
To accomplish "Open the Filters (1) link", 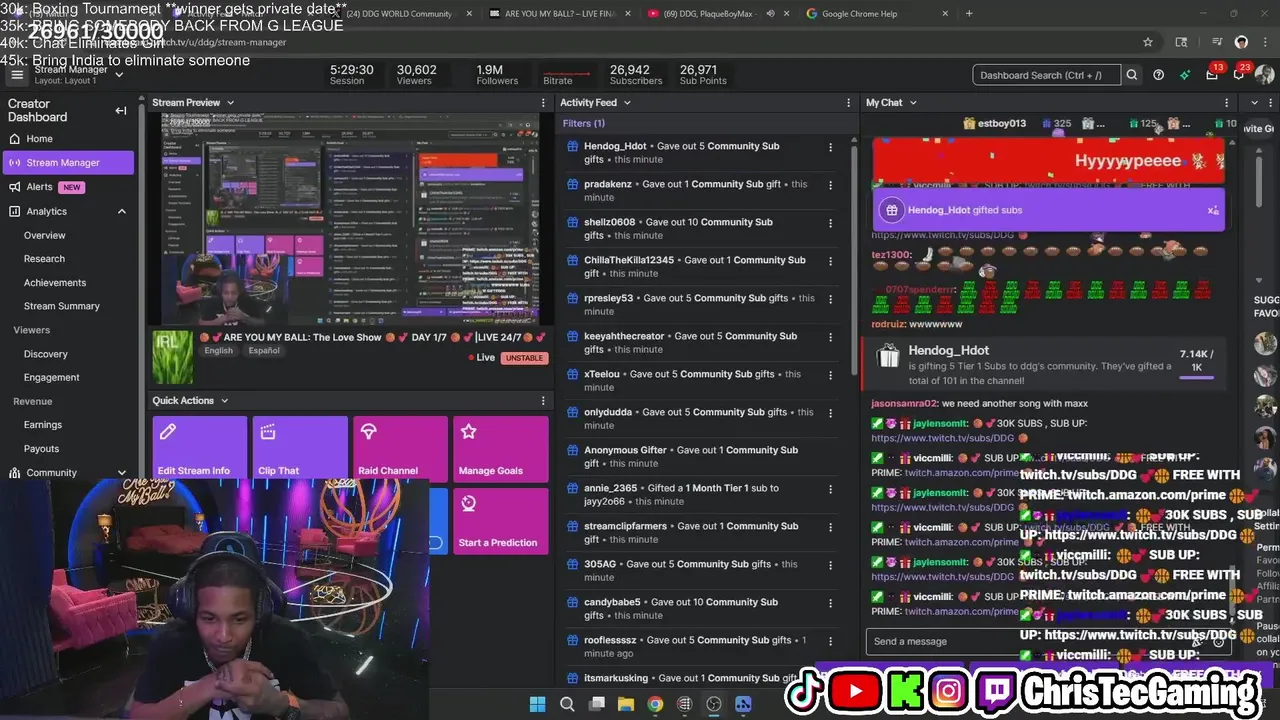I will (584, 123).
